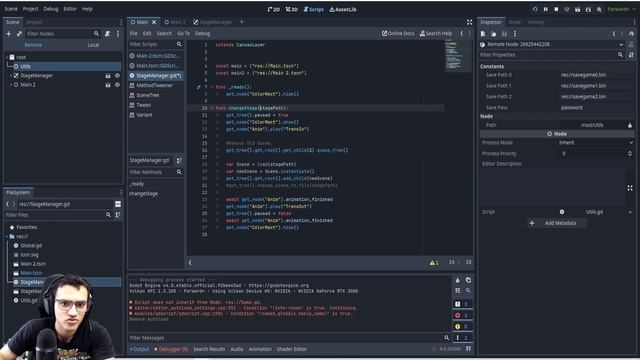The image size is (640, 360).
Task: Click the load resource icon in Inspector
Action: [493, 34]
